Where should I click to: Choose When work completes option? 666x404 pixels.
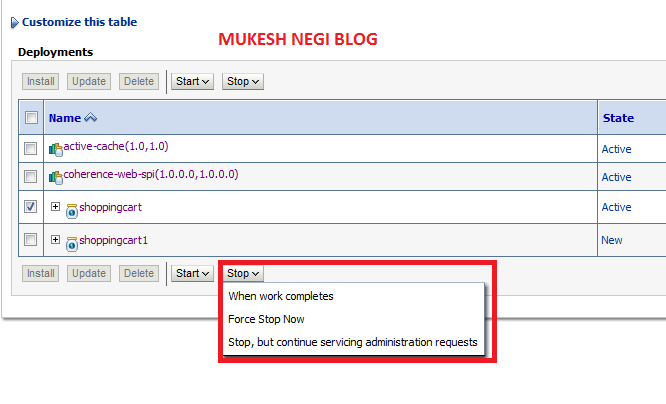[x=281, y=296]
